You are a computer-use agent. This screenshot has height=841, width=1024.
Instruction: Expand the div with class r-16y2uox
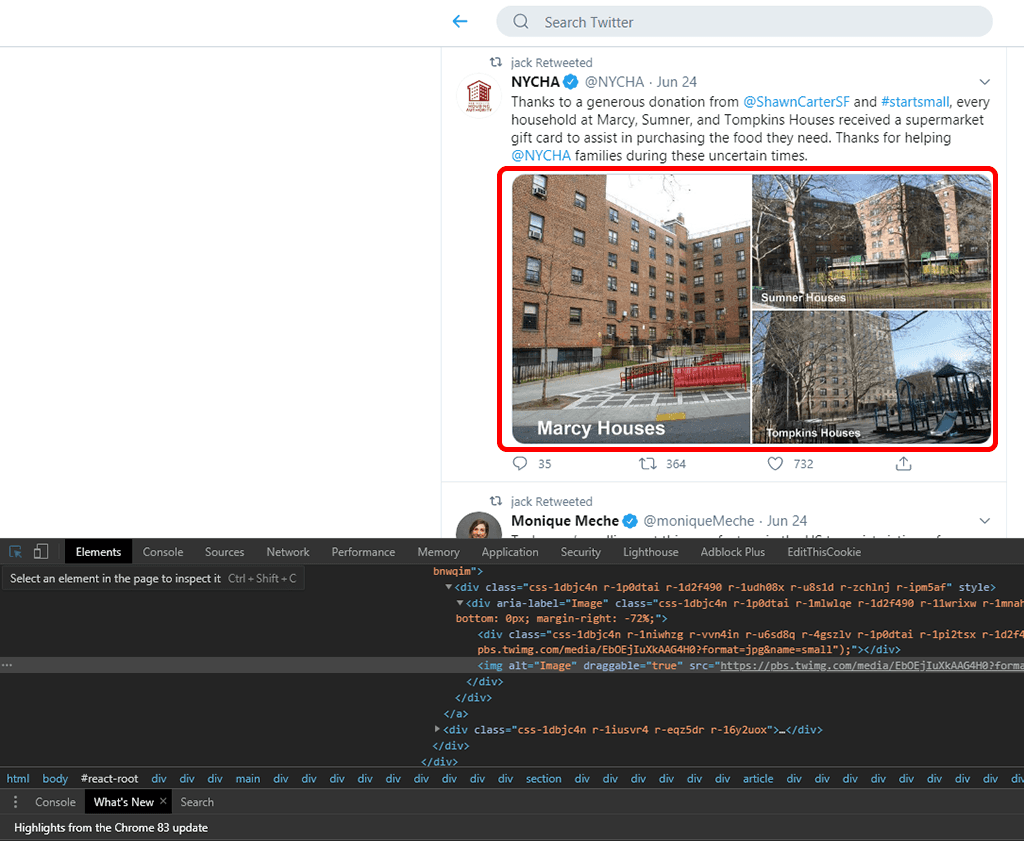[x=438, y=729]
